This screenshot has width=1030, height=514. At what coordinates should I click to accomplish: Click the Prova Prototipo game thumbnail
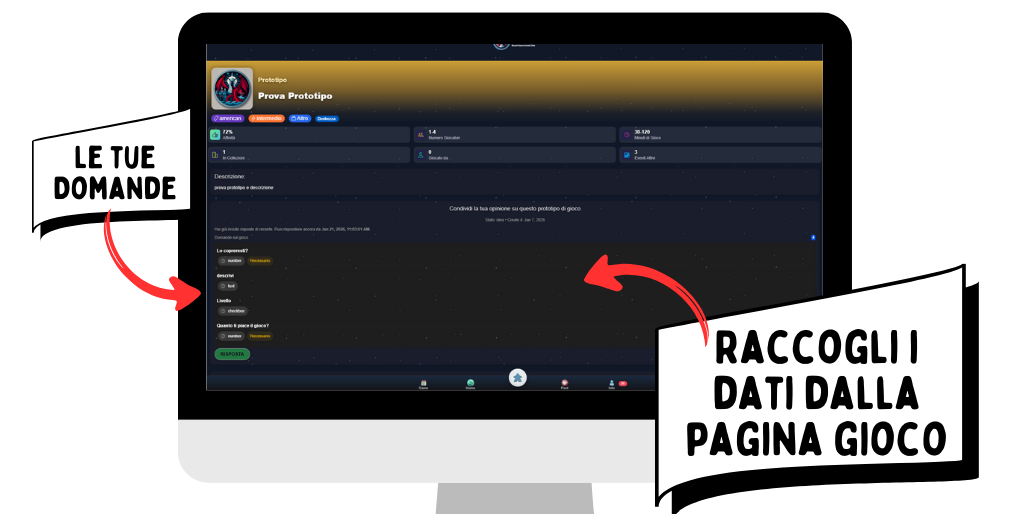(232, 88)
